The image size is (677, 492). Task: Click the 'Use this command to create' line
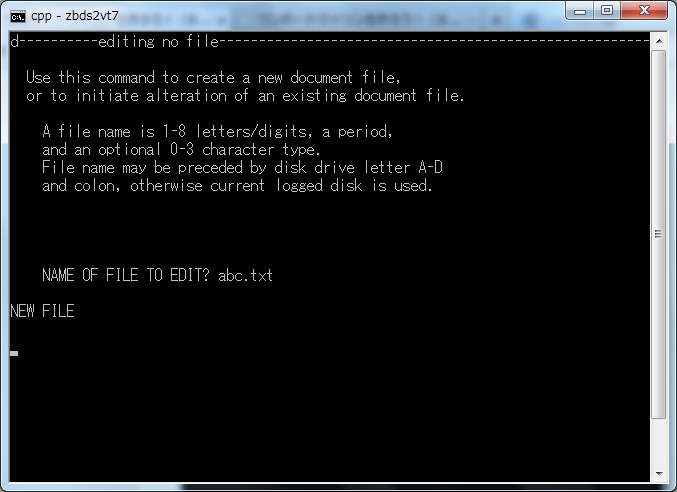tap(213, 78)
